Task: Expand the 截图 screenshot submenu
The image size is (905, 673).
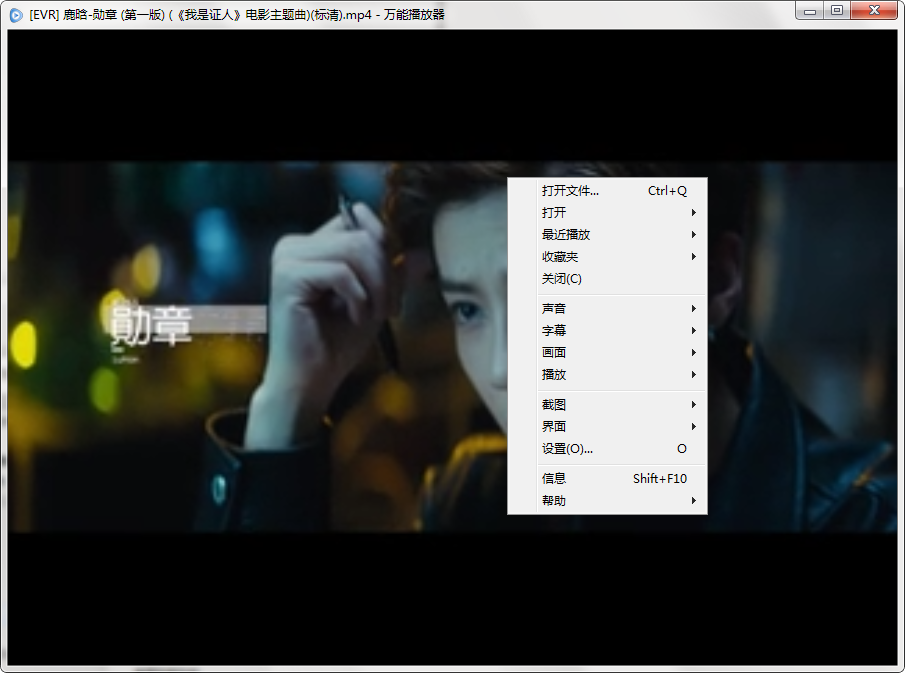Action: (552, 404)
